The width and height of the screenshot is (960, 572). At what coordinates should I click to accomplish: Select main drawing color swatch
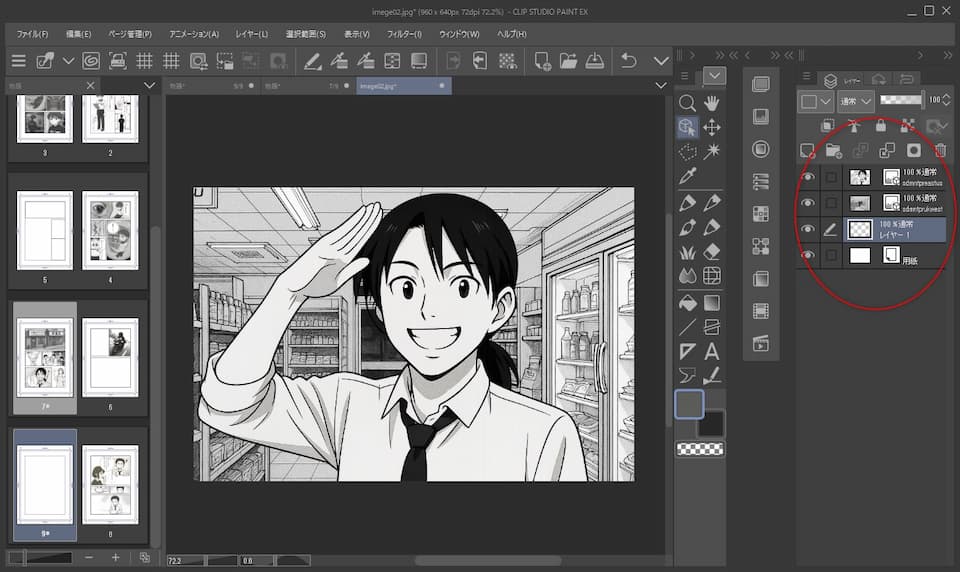(689, 404)
